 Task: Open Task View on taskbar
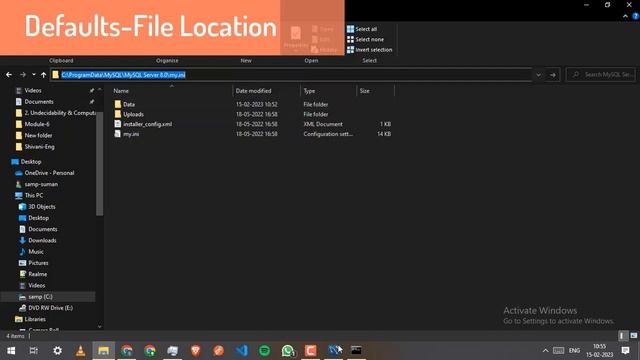click(34, 351)
